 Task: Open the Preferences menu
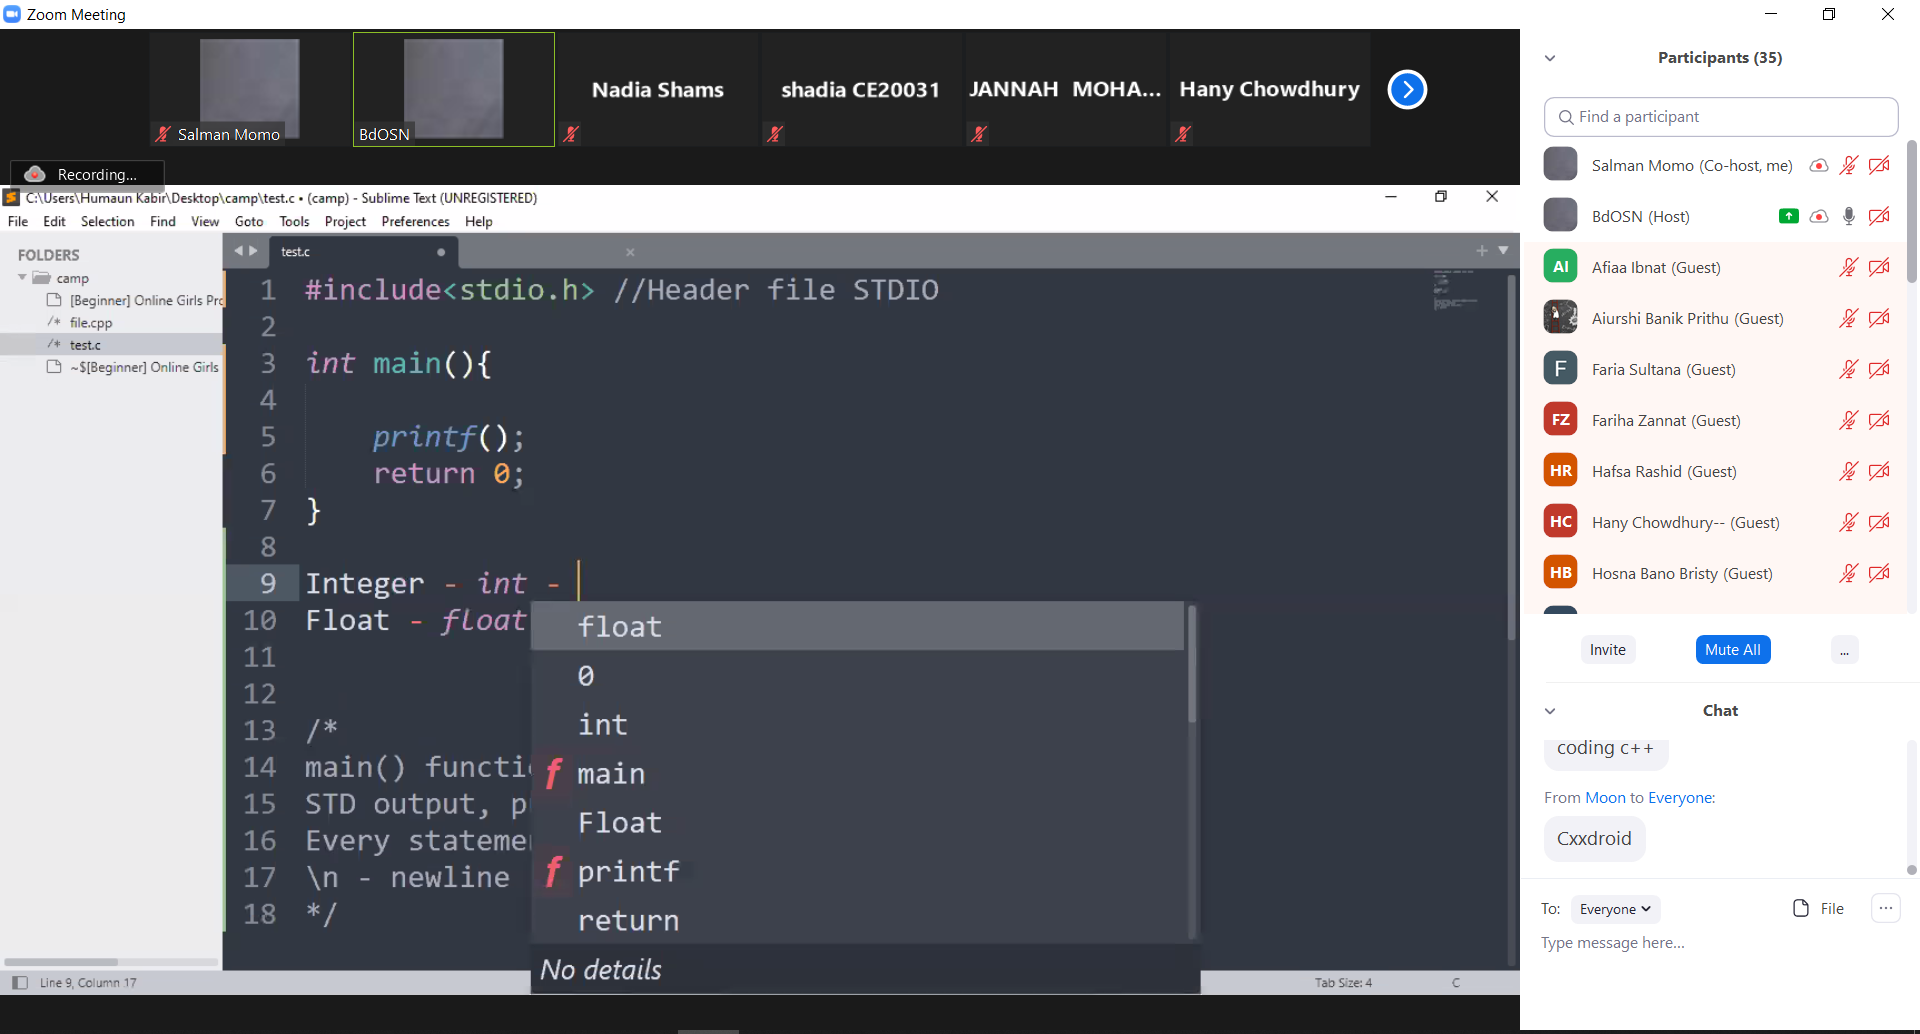pyautogui.click(x=415, y=221)
